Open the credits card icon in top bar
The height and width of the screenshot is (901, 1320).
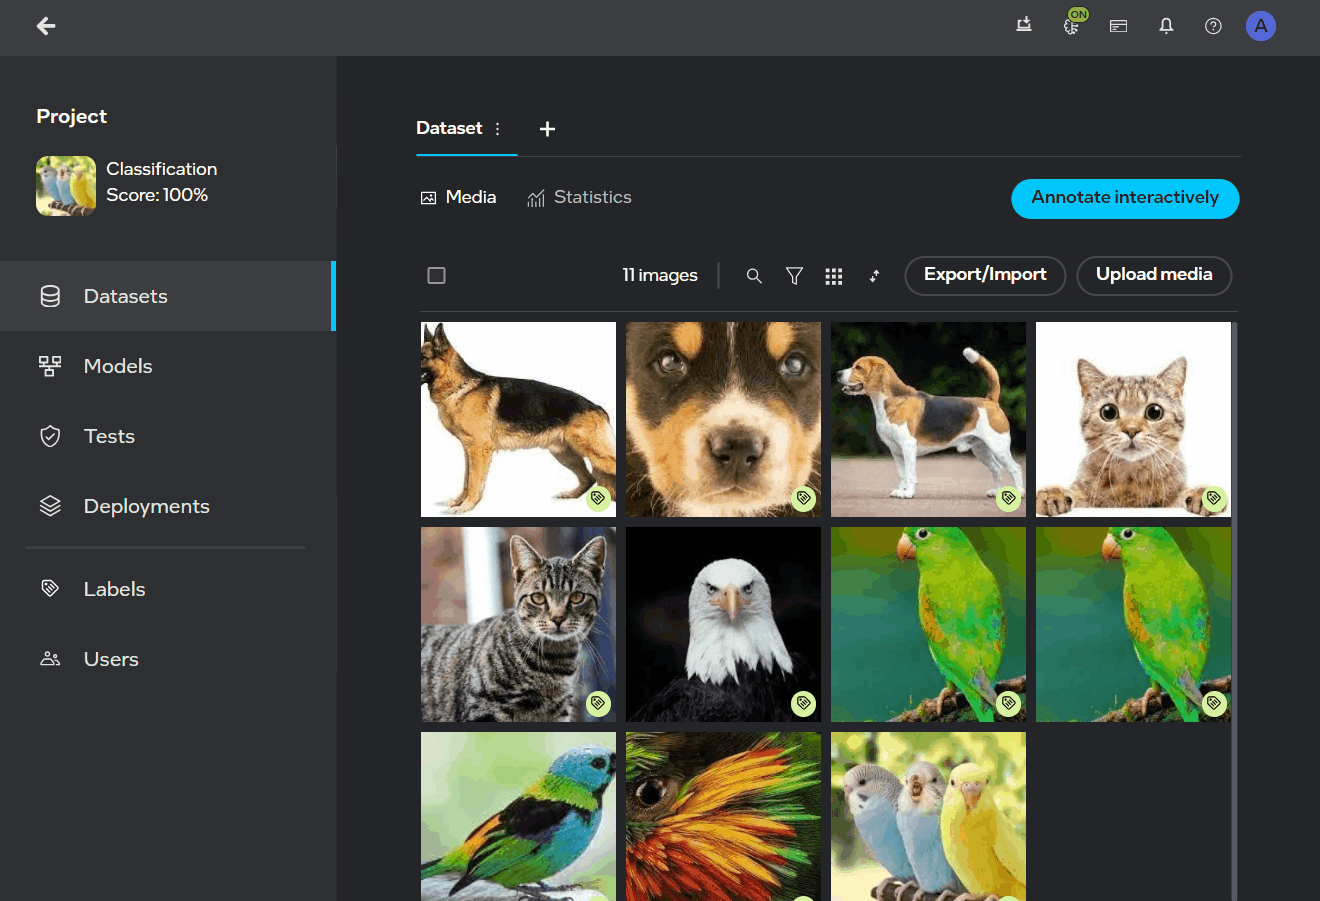click(x=1119, y=26)
